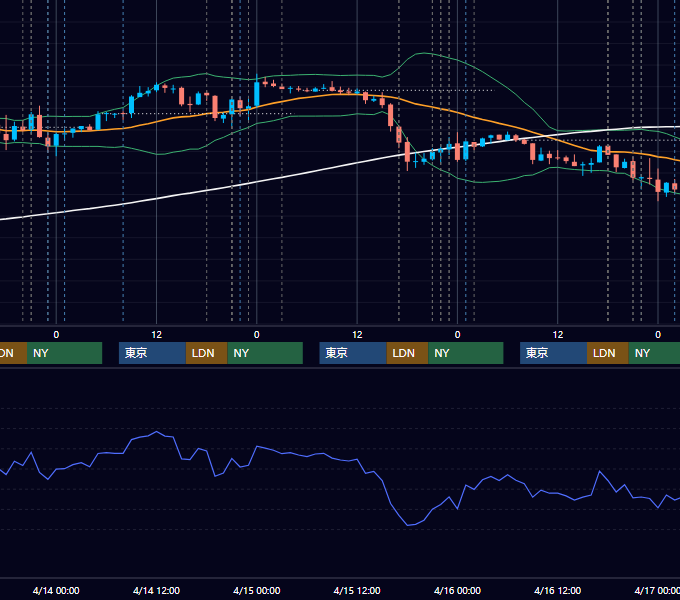Select the LDN session block on 4/15
680x600 pixels.
point(408,353)
